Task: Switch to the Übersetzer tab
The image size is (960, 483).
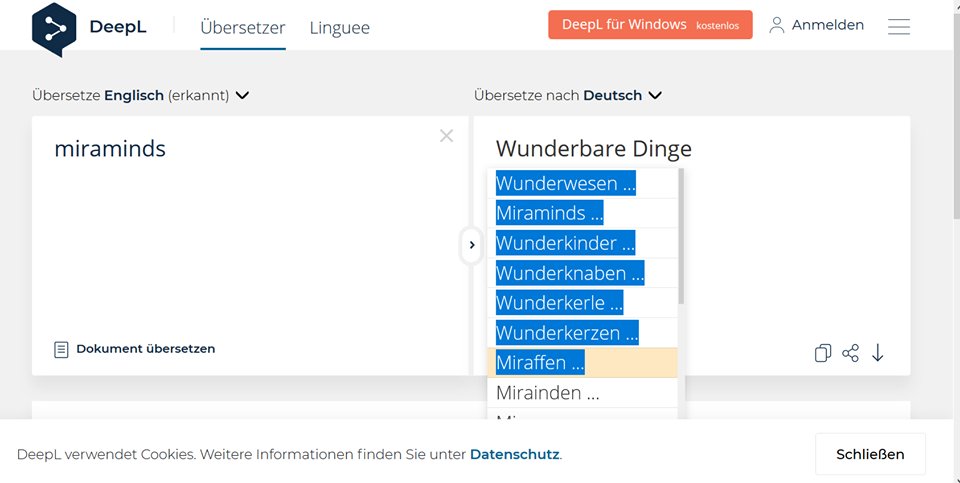Action: pos(242,28)
